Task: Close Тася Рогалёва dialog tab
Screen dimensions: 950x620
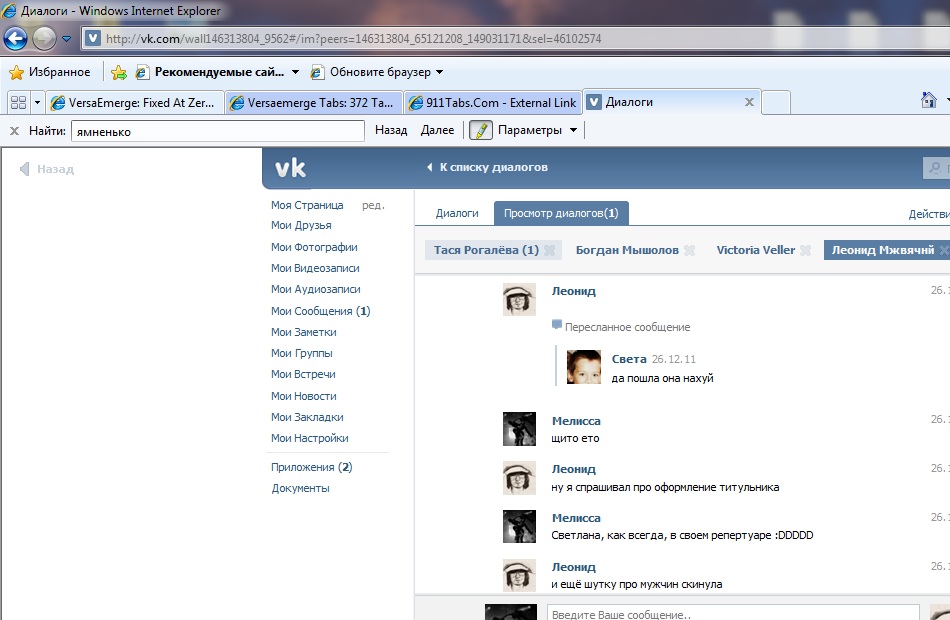Action: (550, 250)
